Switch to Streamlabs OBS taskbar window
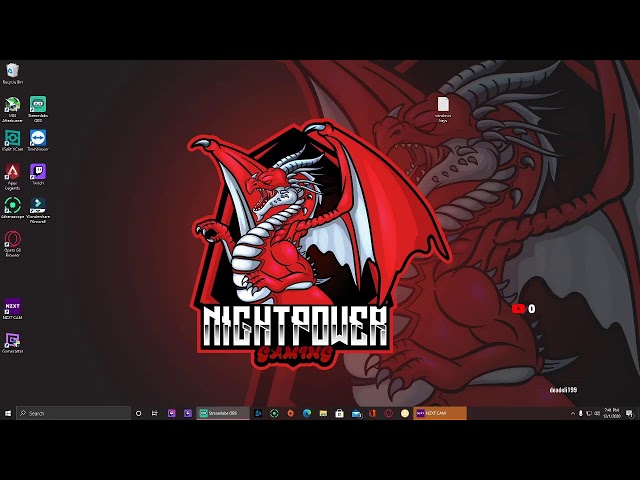Viewport: 640px width, 480px height. (223, 413)
